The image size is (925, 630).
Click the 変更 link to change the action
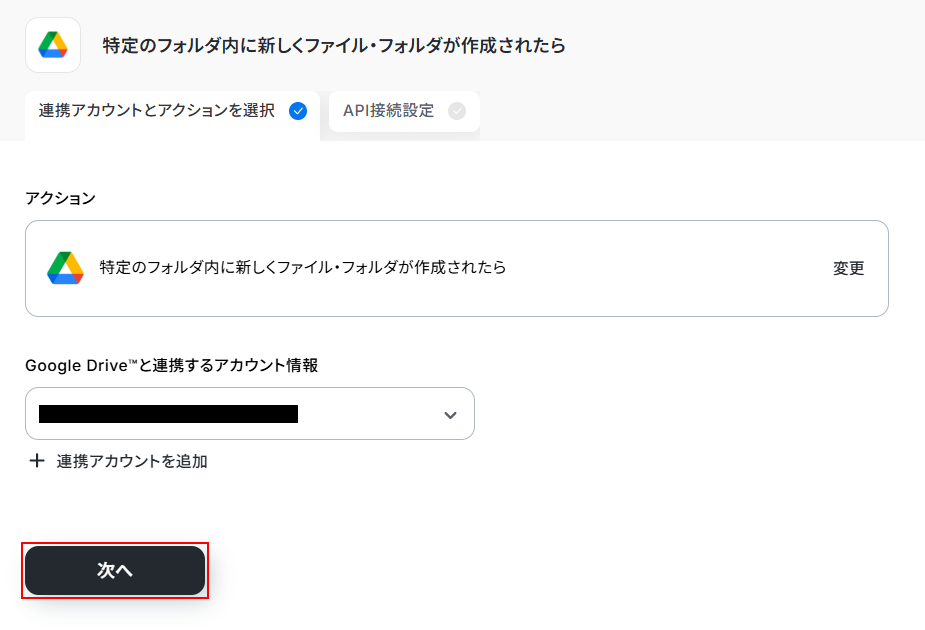tap(848, 268)
